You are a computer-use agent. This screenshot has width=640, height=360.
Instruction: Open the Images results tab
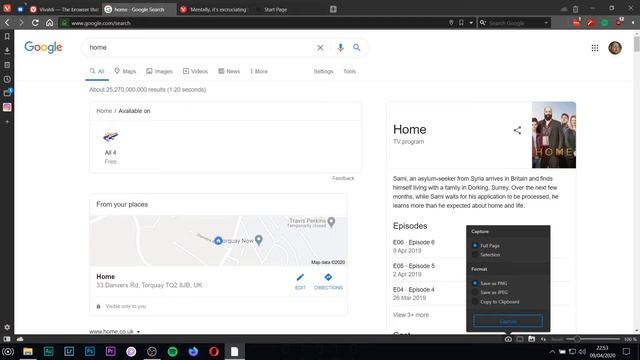(159, 71)
